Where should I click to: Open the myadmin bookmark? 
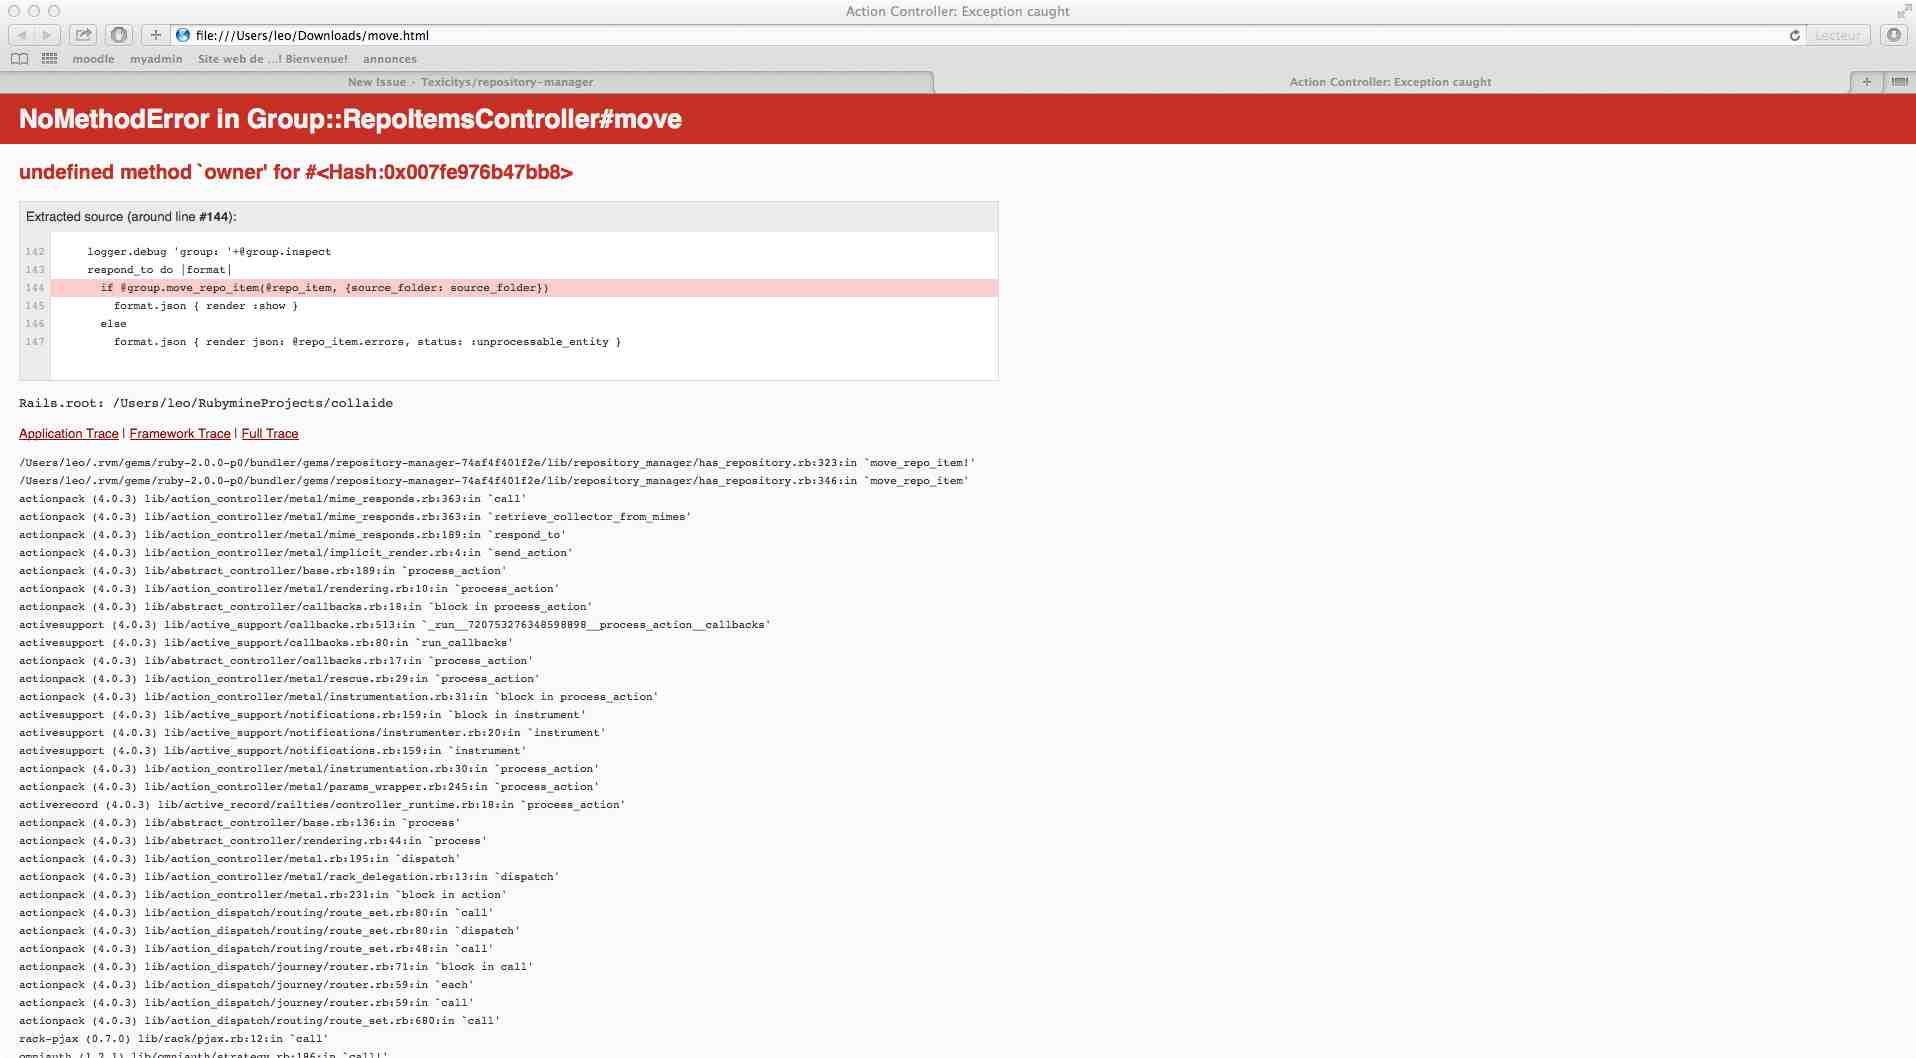point(156,59)
